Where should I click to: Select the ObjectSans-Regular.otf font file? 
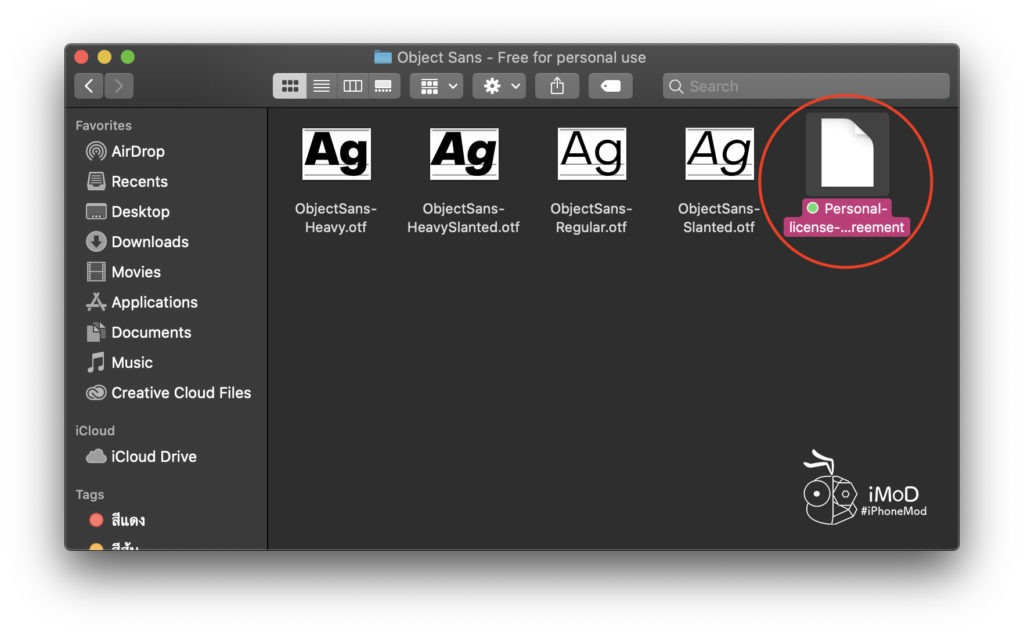point(591,154)
